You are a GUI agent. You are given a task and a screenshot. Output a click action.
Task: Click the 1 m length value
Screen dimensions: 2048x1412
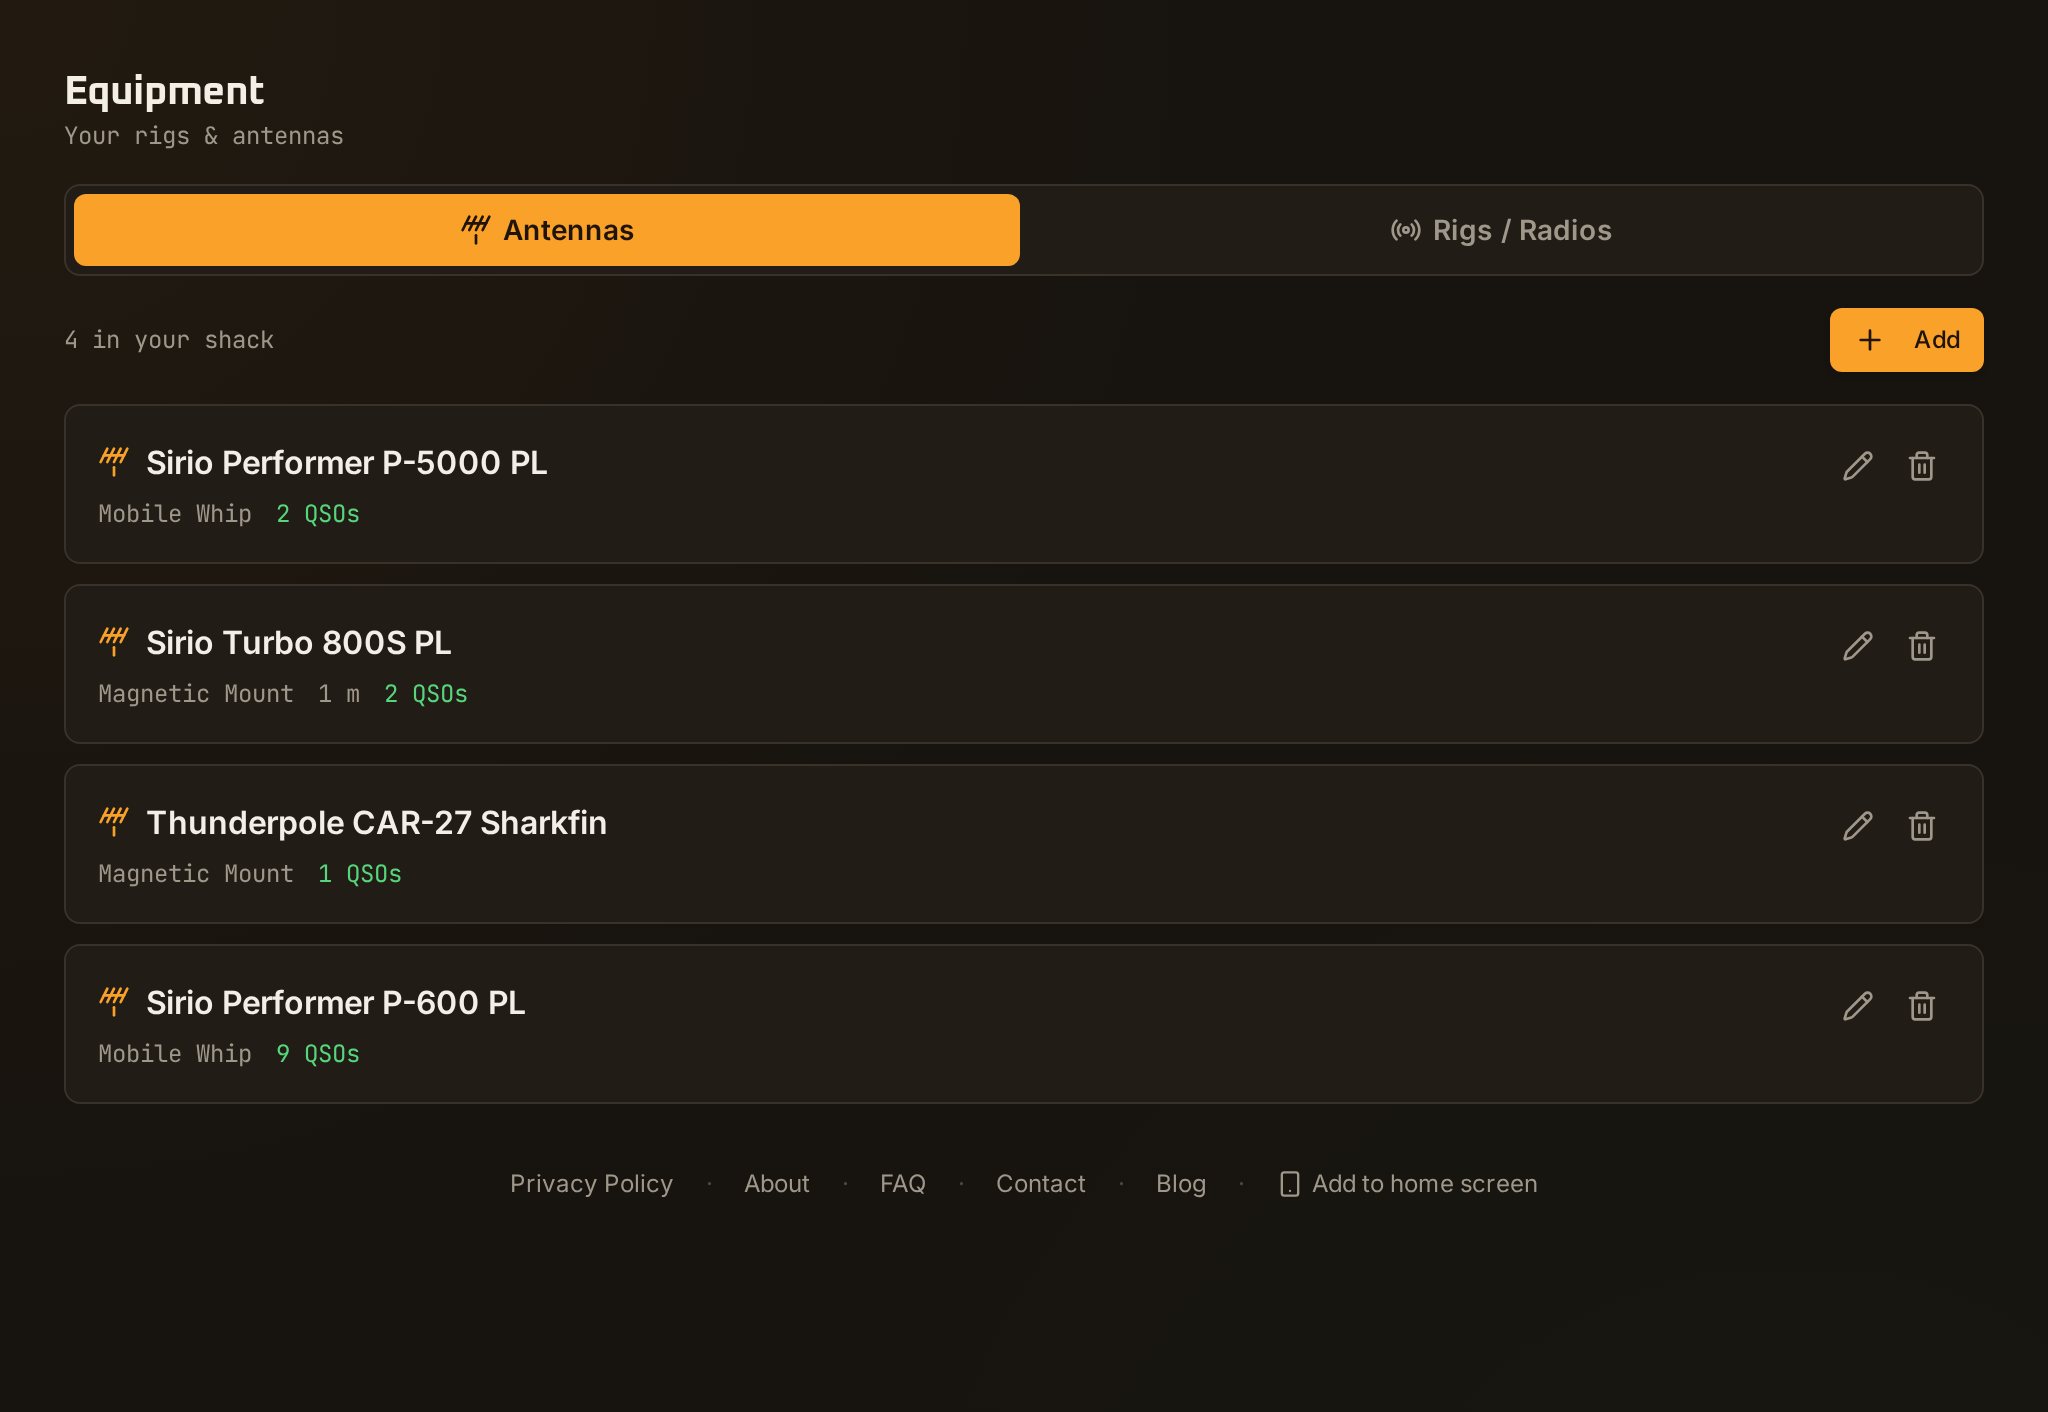pos(339,694)
